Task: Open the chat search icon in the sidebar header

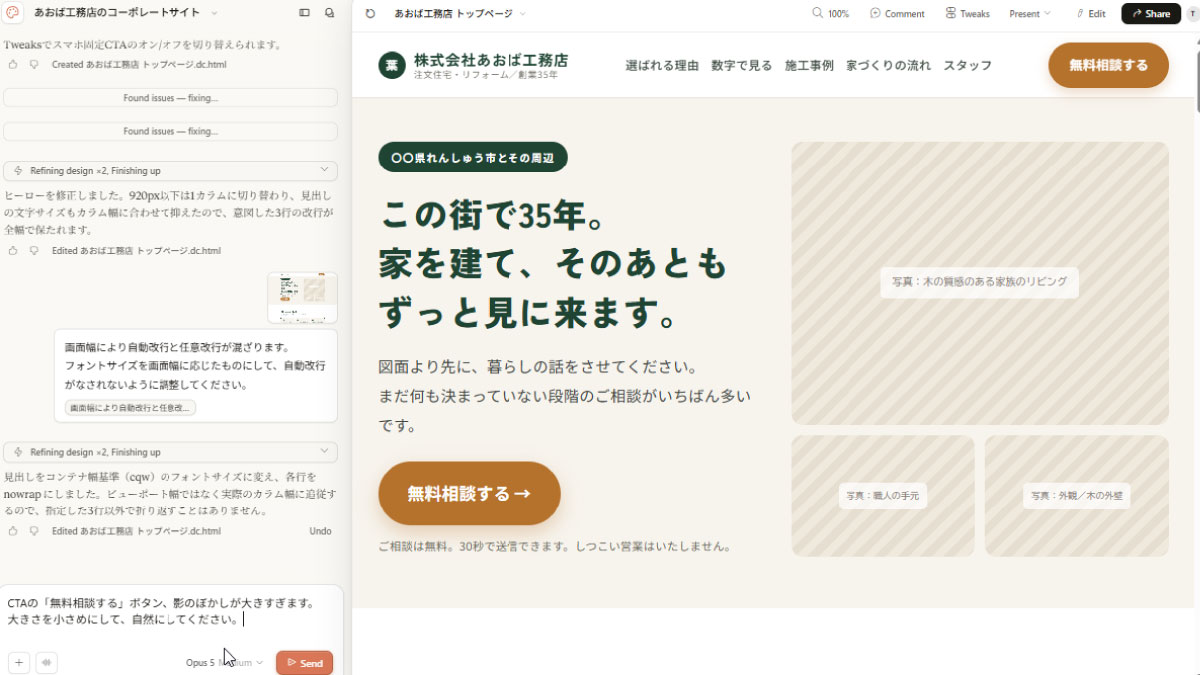Action: (329, 13)
